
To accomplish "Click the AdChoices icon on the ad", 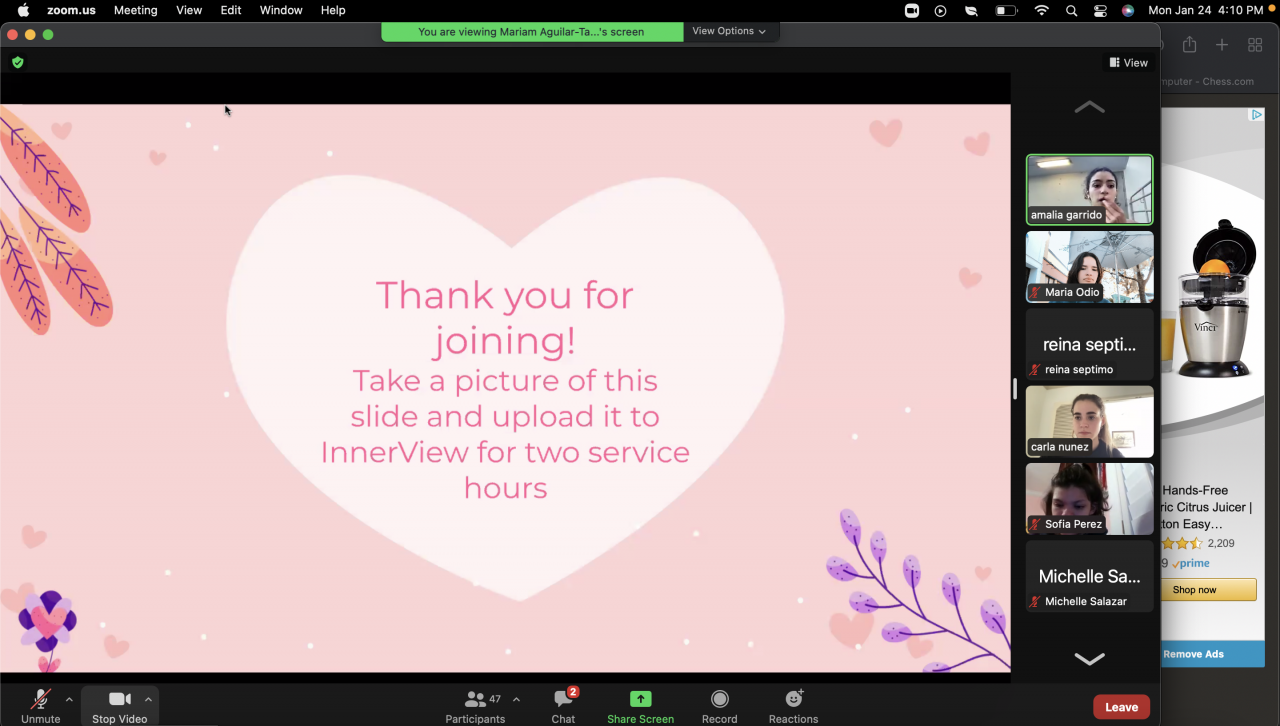I will pyautogui.click(x=1257, y=115).
